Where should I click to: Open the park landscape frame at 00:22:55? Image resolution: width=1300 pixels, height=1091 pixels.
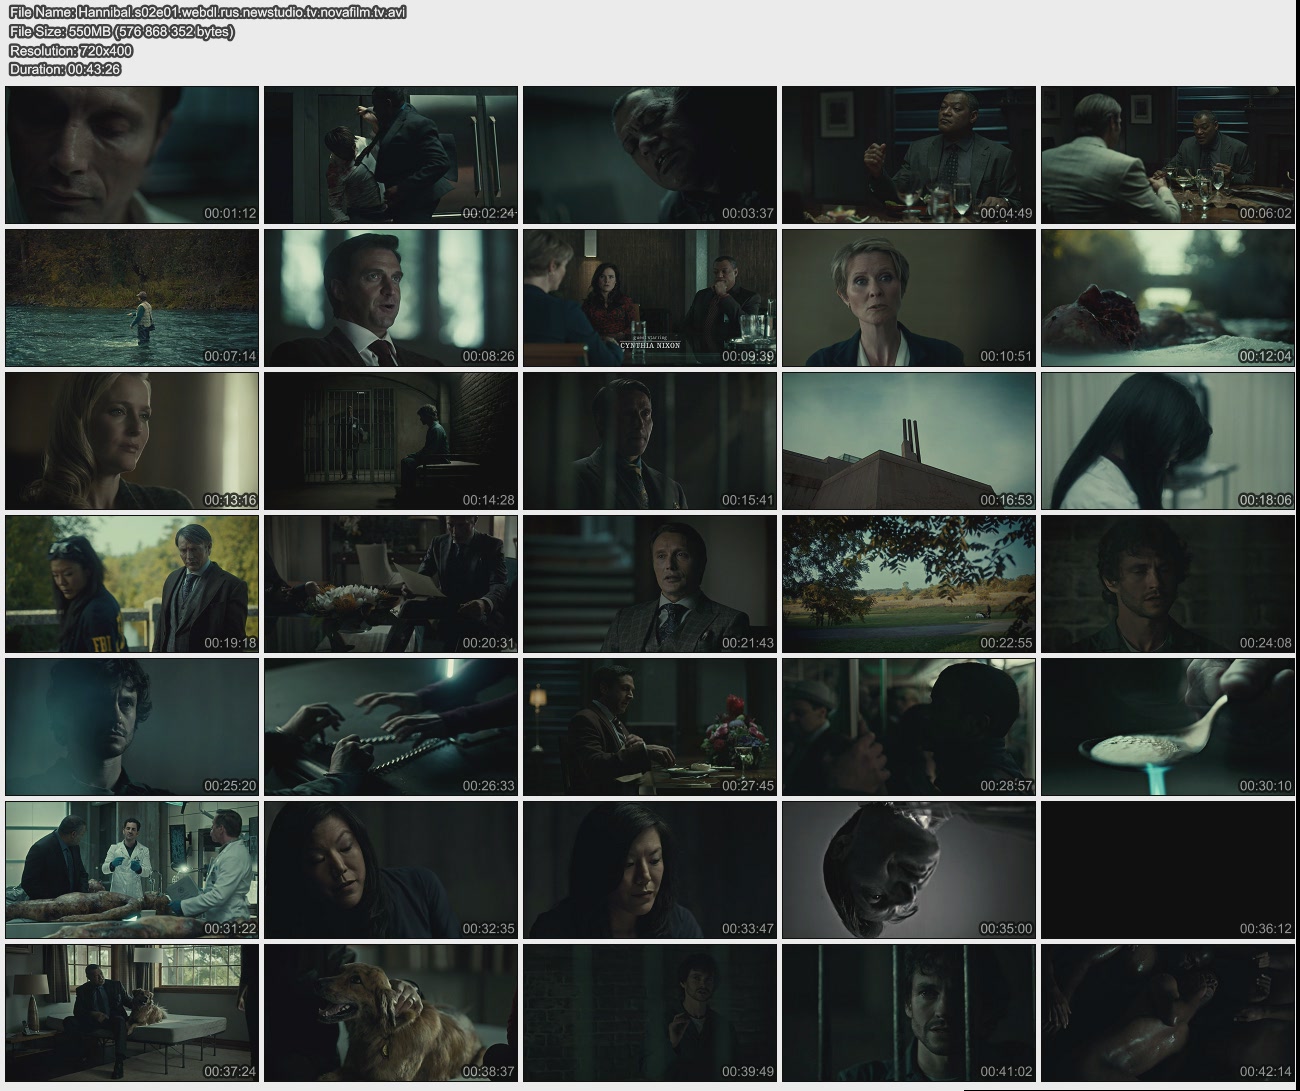(908, 584)
